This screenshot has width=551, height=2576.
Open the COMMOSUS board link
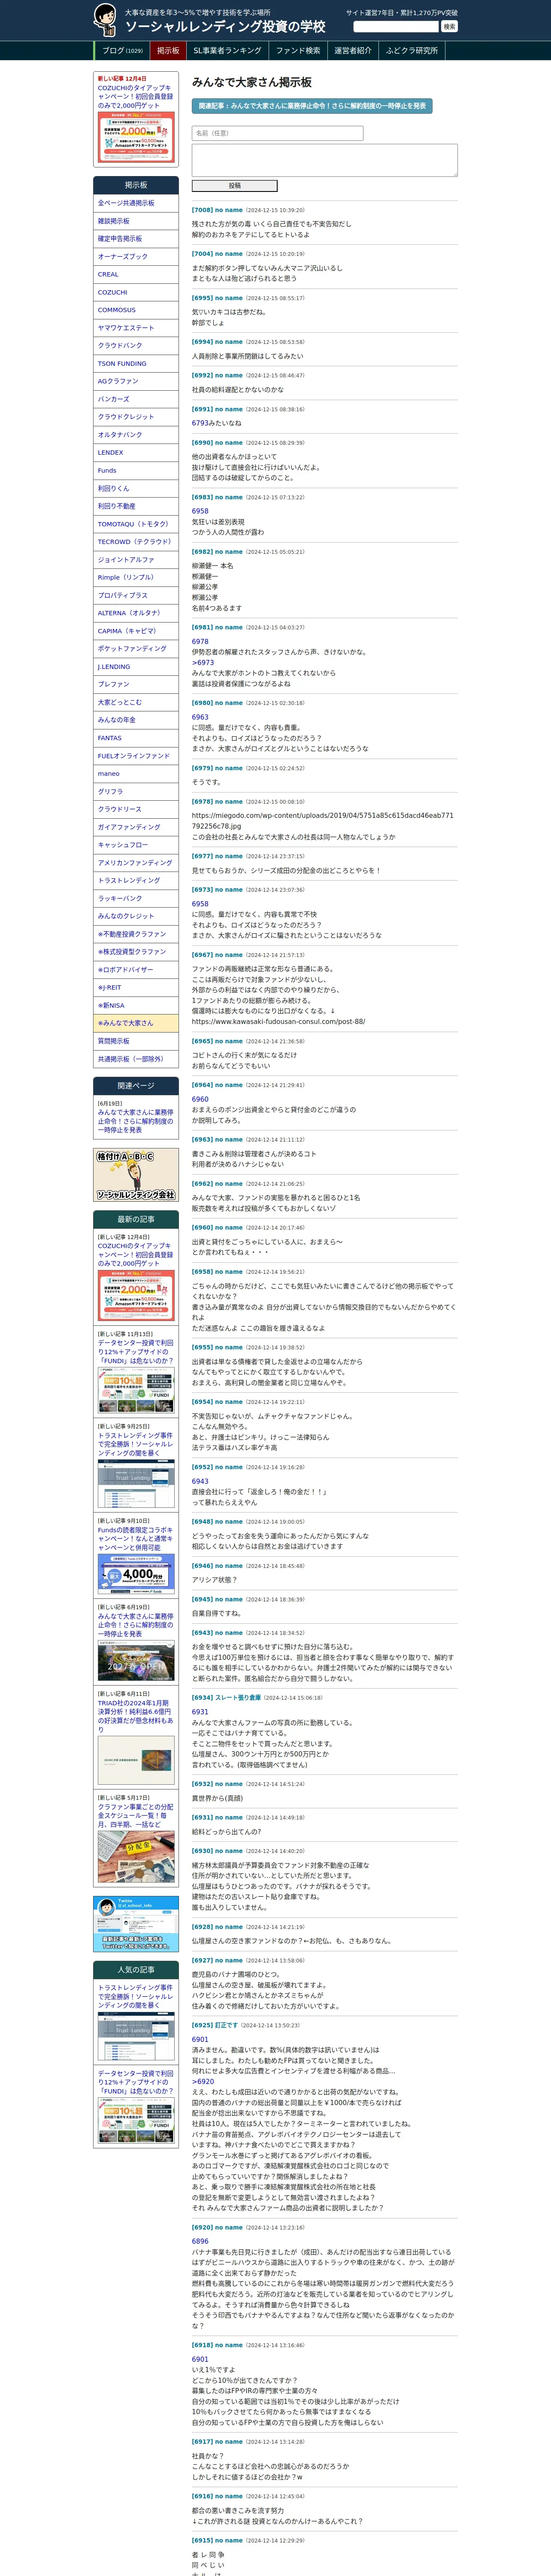(136, 310)
